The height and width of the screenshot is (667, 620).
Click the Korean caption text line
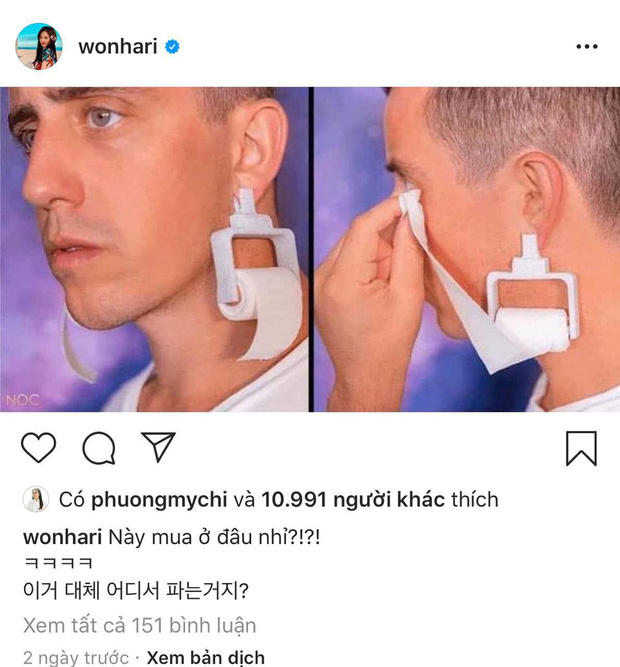136,590
